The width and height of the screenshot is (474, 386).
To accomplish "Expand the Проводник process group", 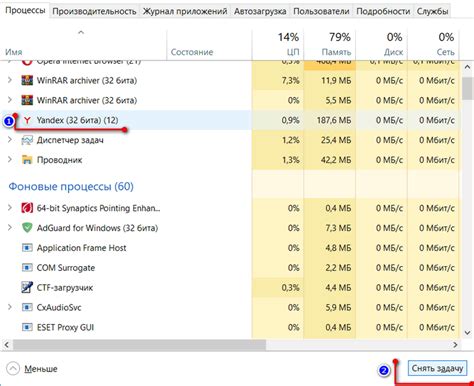I will (10, 160).
